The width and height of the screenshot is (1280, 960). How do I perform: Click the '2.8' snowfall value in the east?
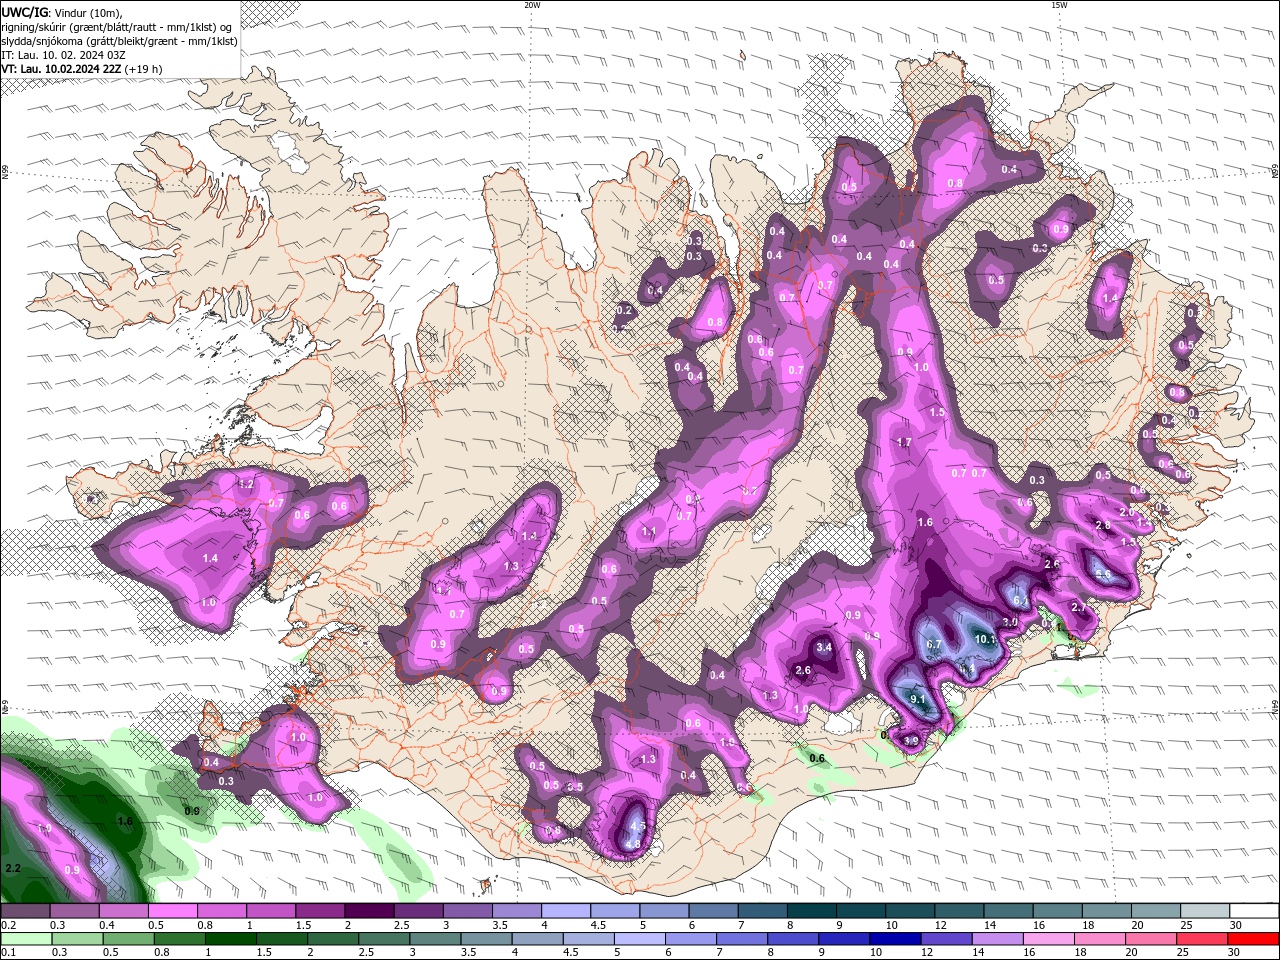click(x=1103, y=525)
